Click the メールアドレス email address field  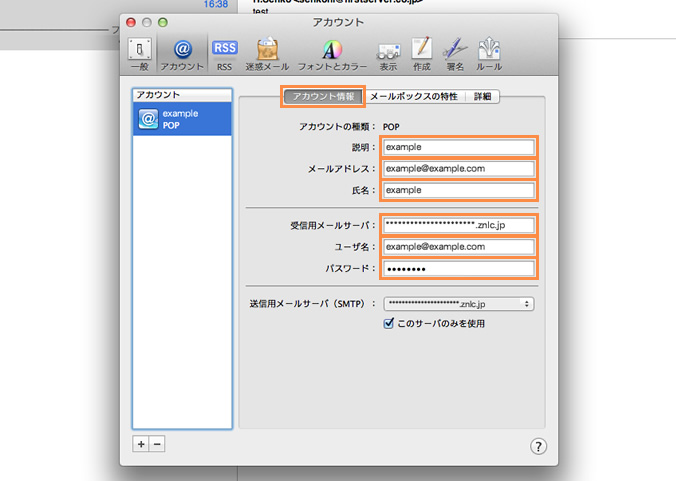point(459,169)
